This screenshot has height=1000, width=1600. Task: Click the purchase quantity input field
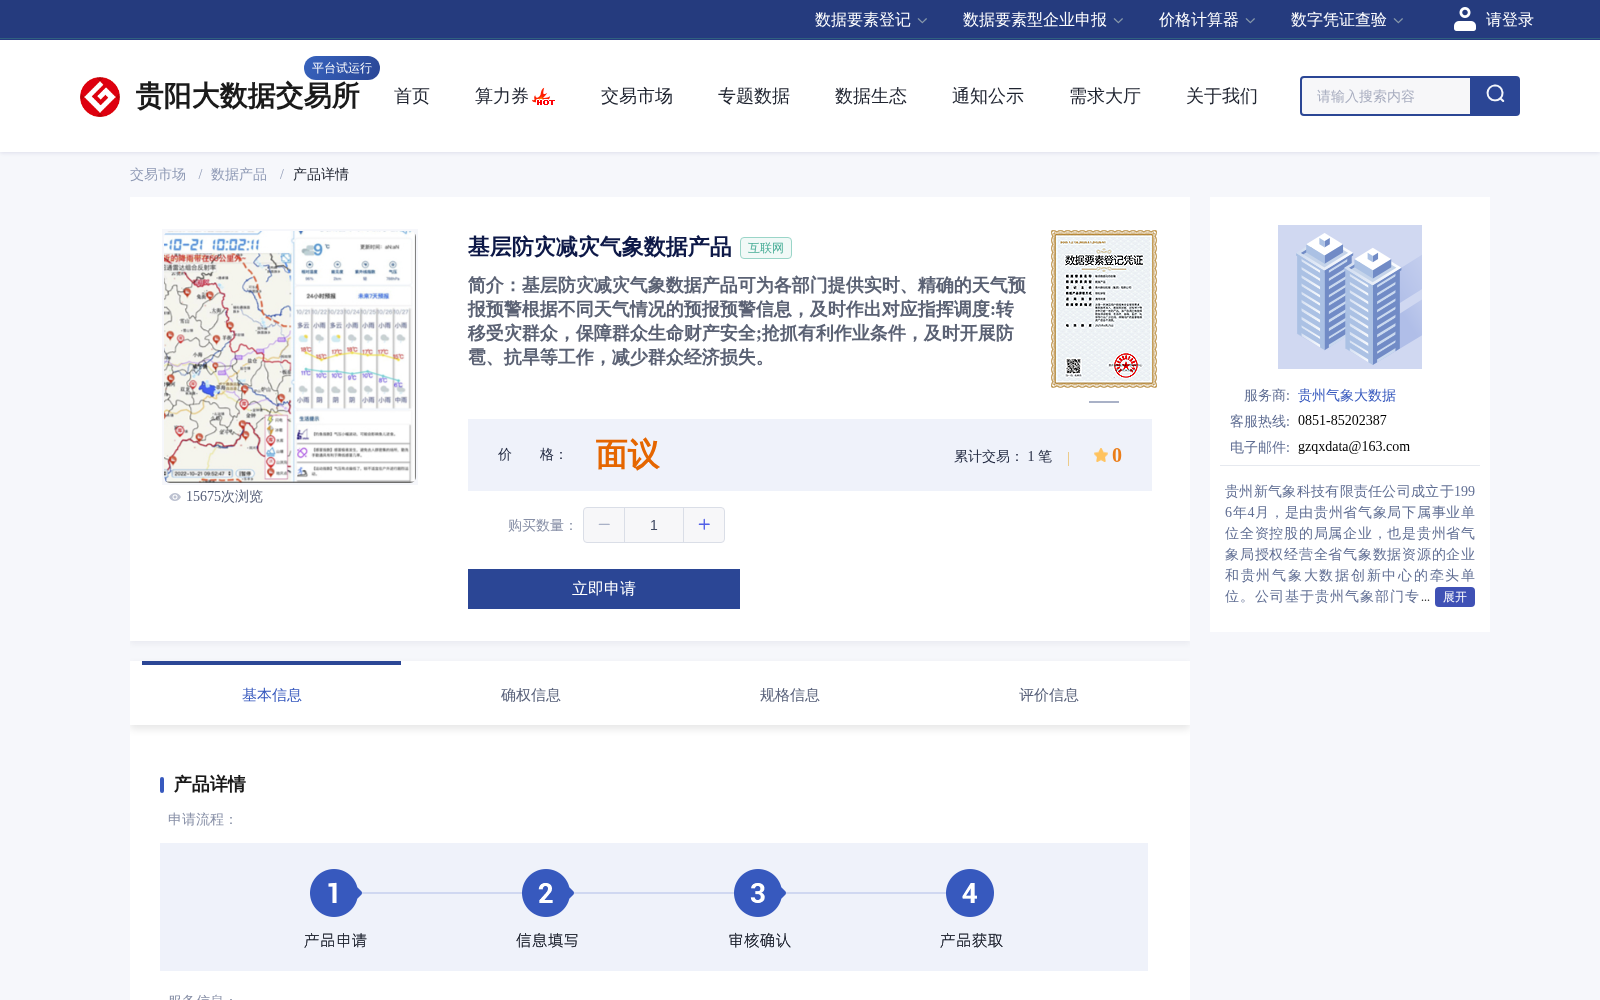click(654, 525)
